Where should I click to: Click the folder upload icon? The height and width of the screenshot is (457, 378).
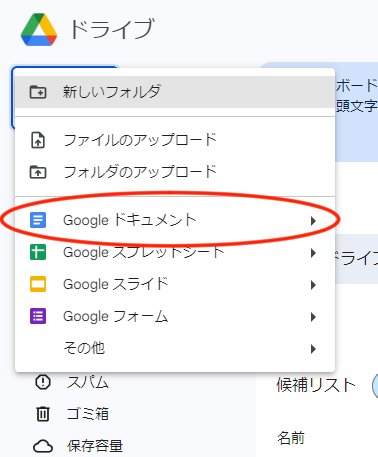[38, 172]
